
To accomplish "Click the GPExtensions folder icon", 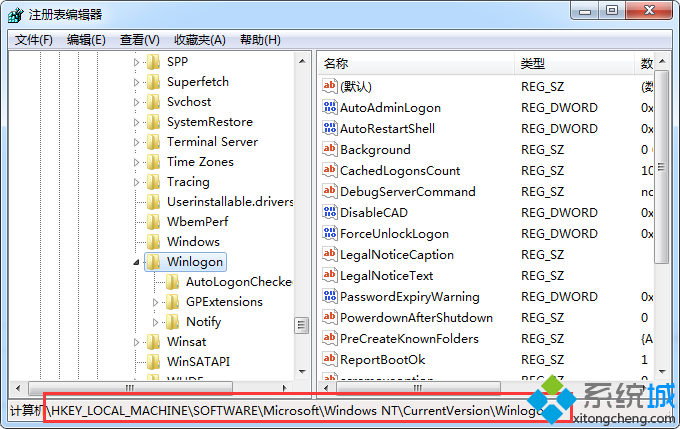I will coord(173,301).
